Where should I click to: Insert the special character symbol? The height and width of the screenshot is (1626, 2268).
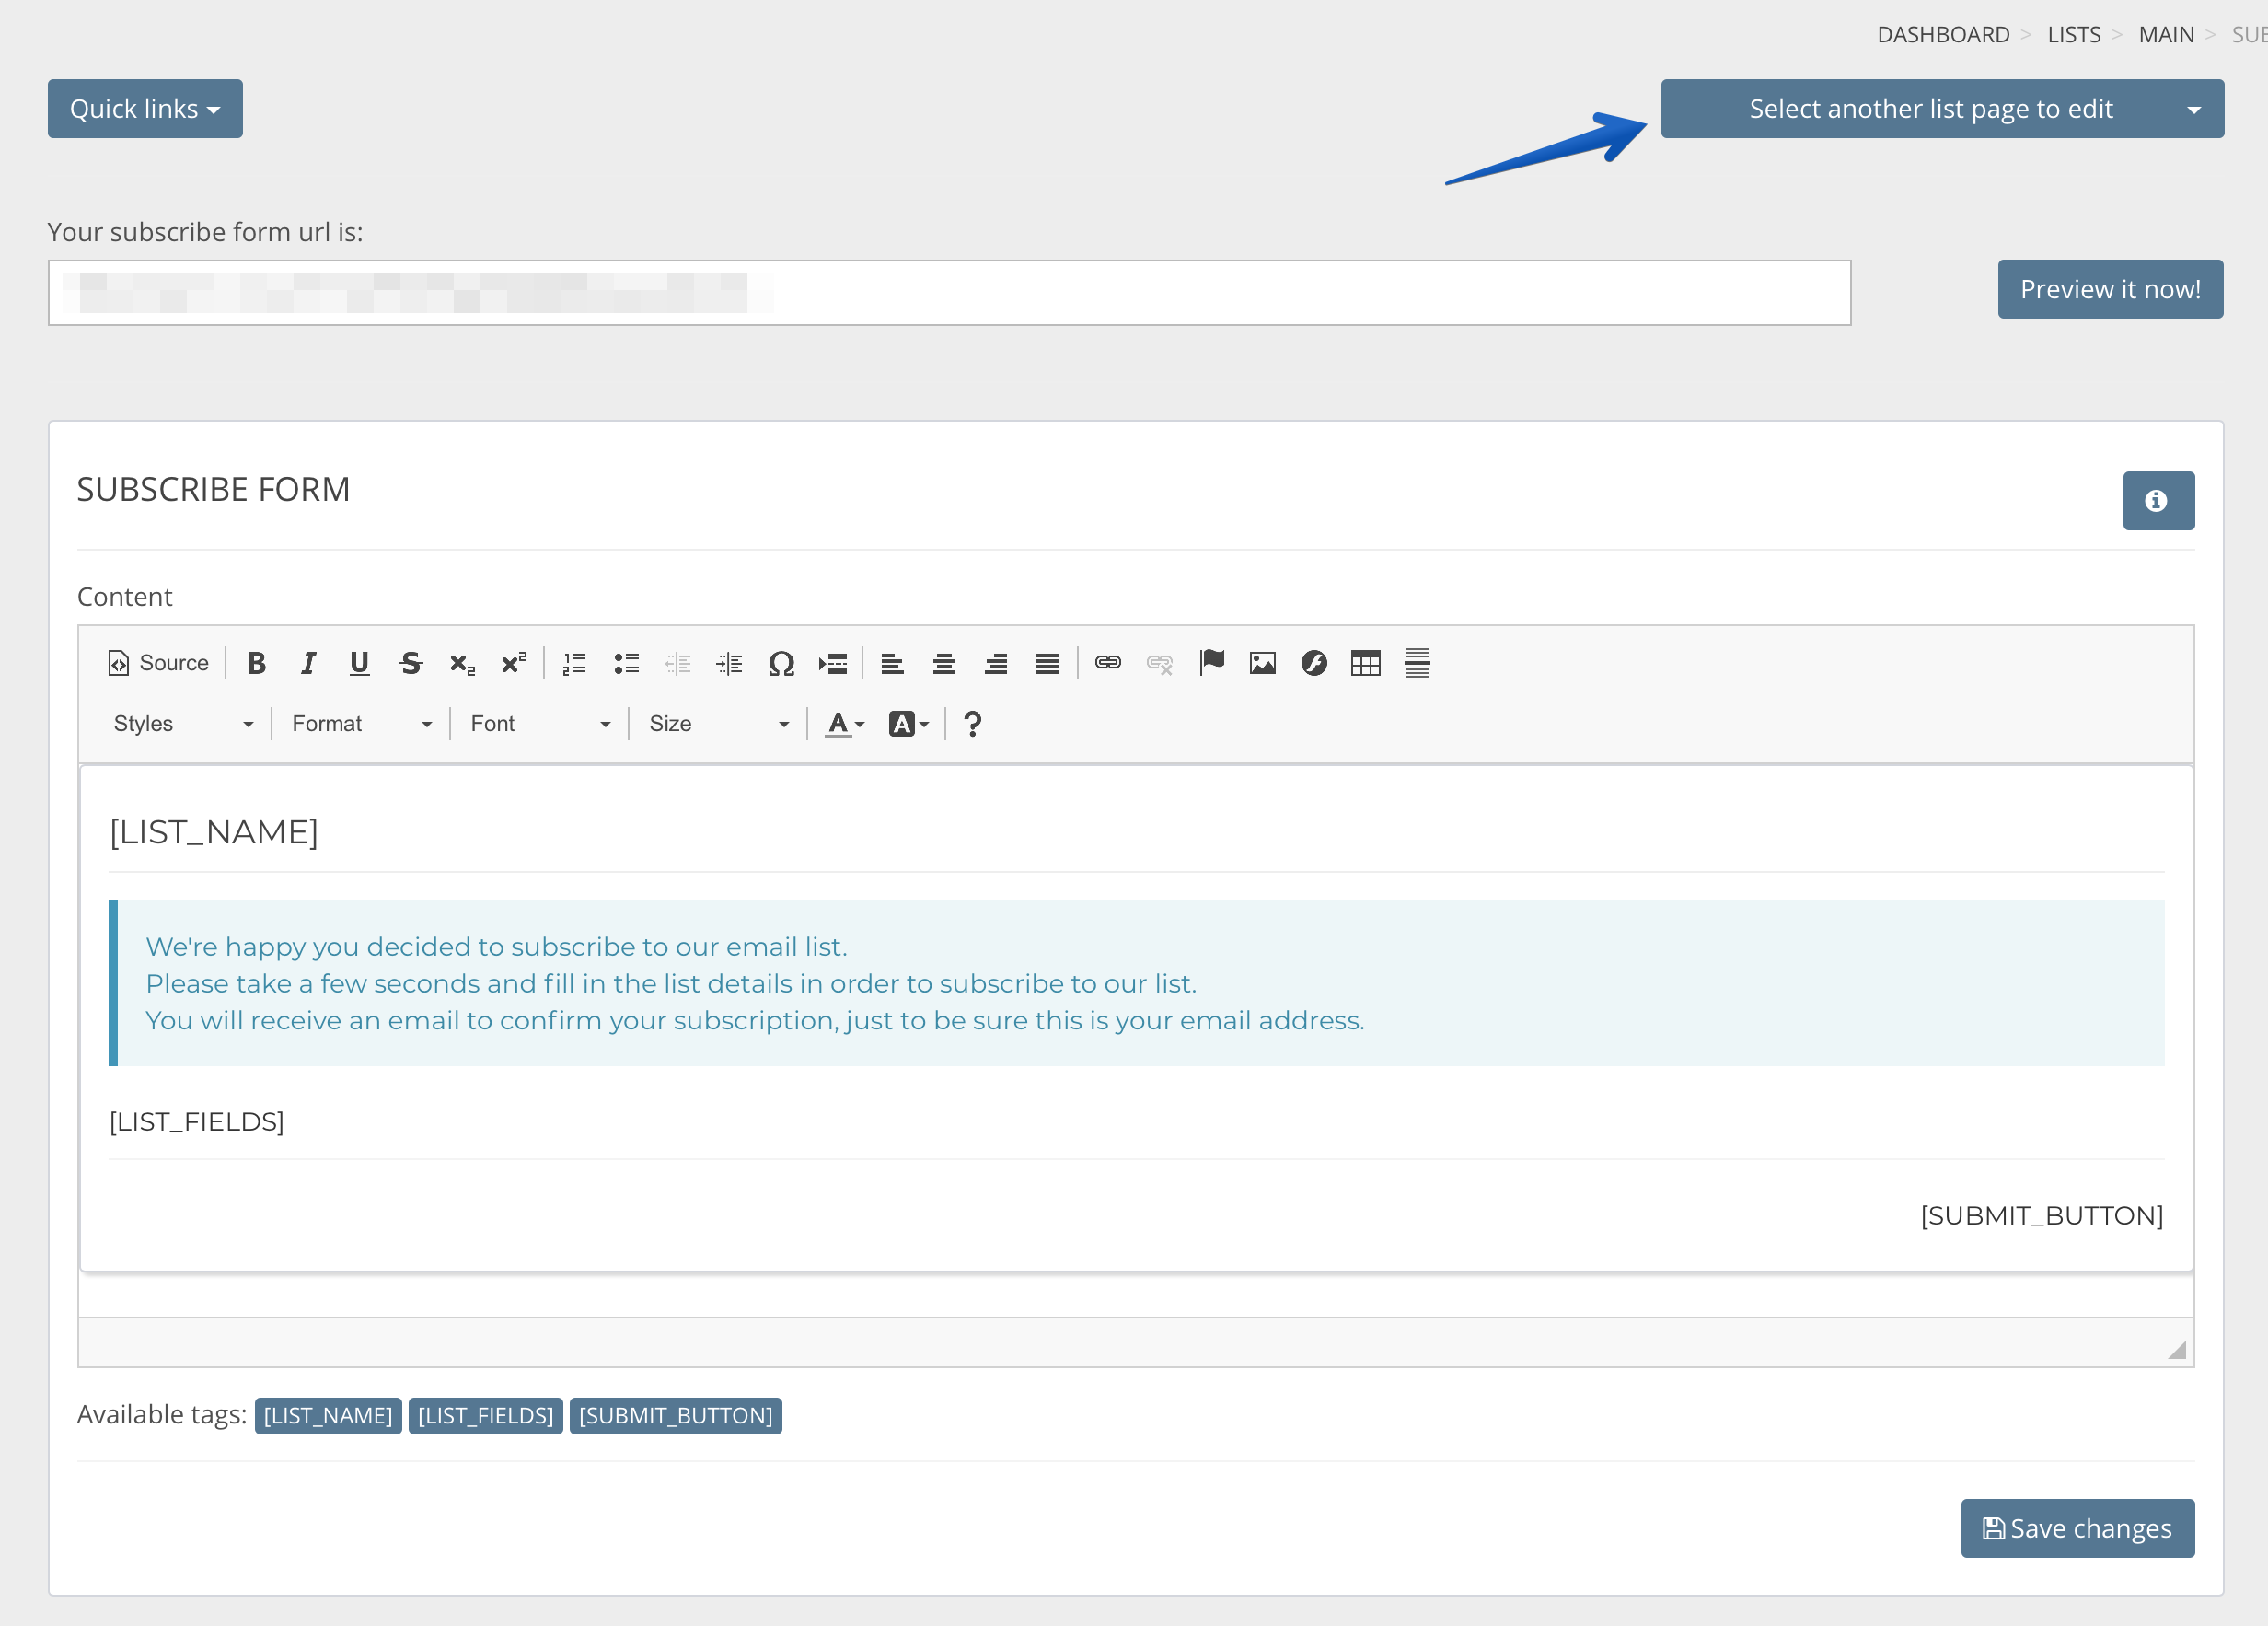tap(782, 662)
